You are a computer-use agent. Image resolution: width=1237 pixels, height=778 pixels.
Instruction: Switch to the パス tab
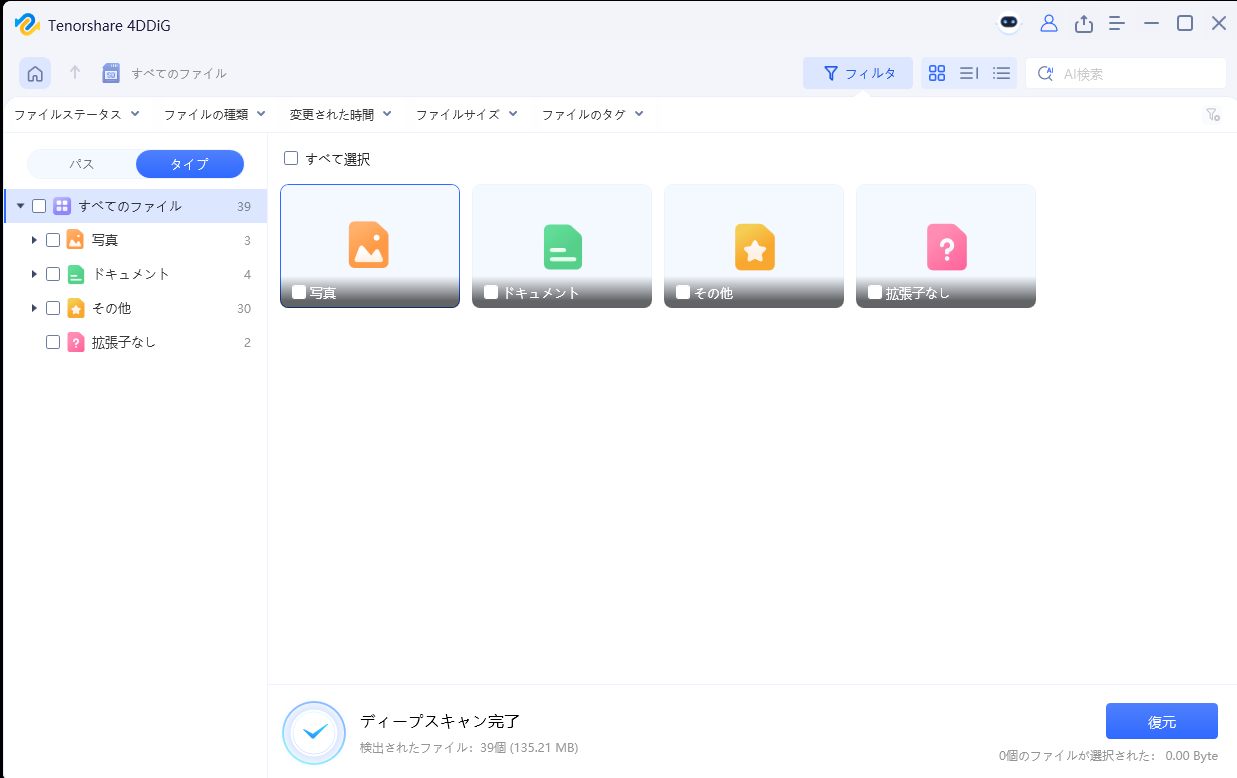(82, 164)
